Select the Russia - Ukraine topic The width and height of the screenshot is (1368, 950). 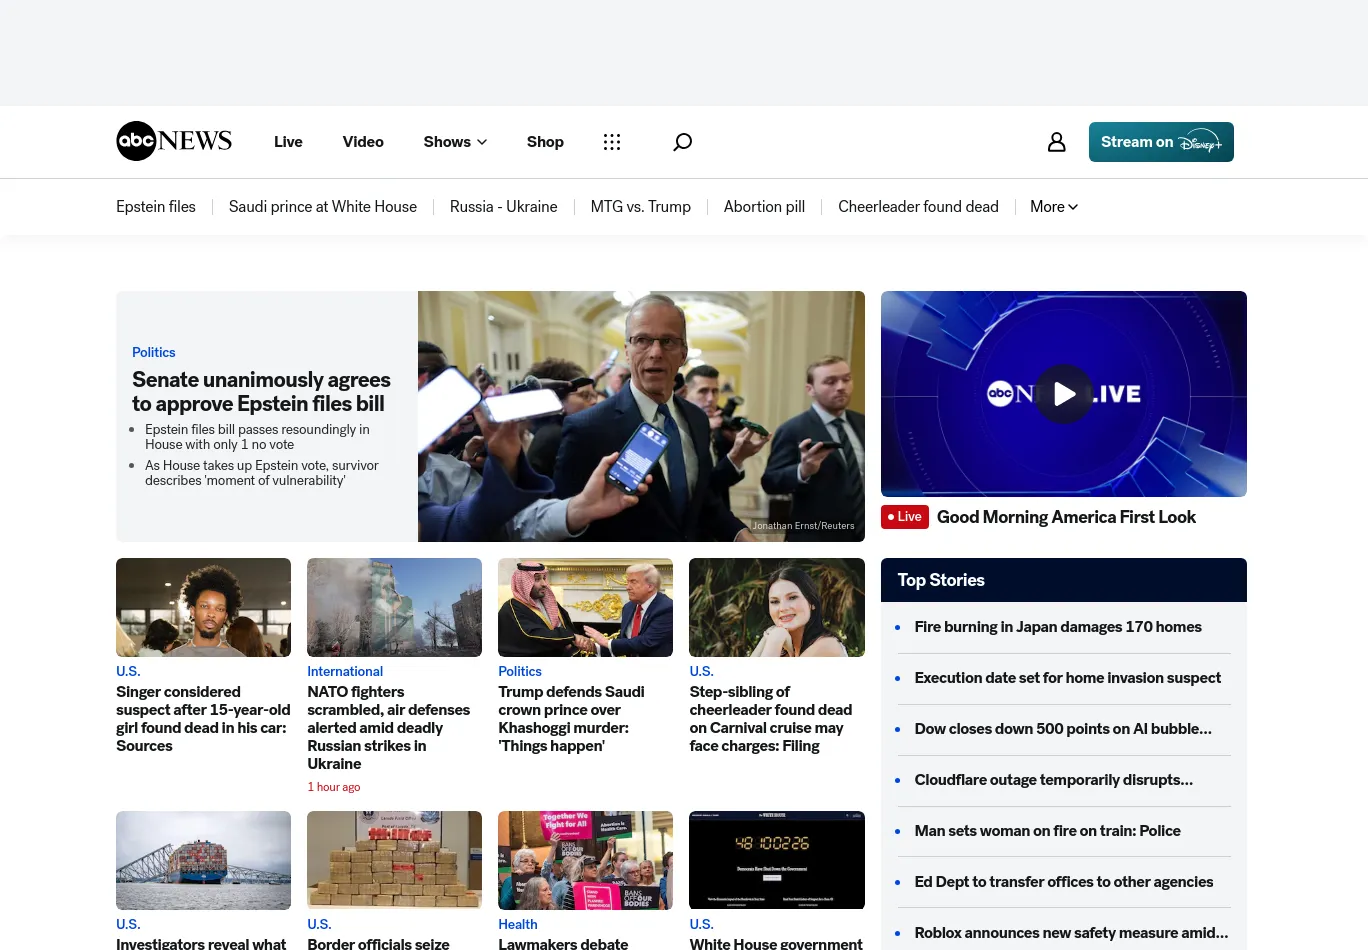[503, 207]
